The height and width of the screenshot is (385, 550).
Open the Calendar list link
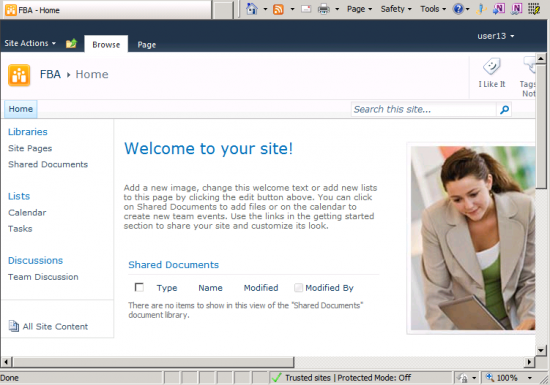[x=27, y=212]
